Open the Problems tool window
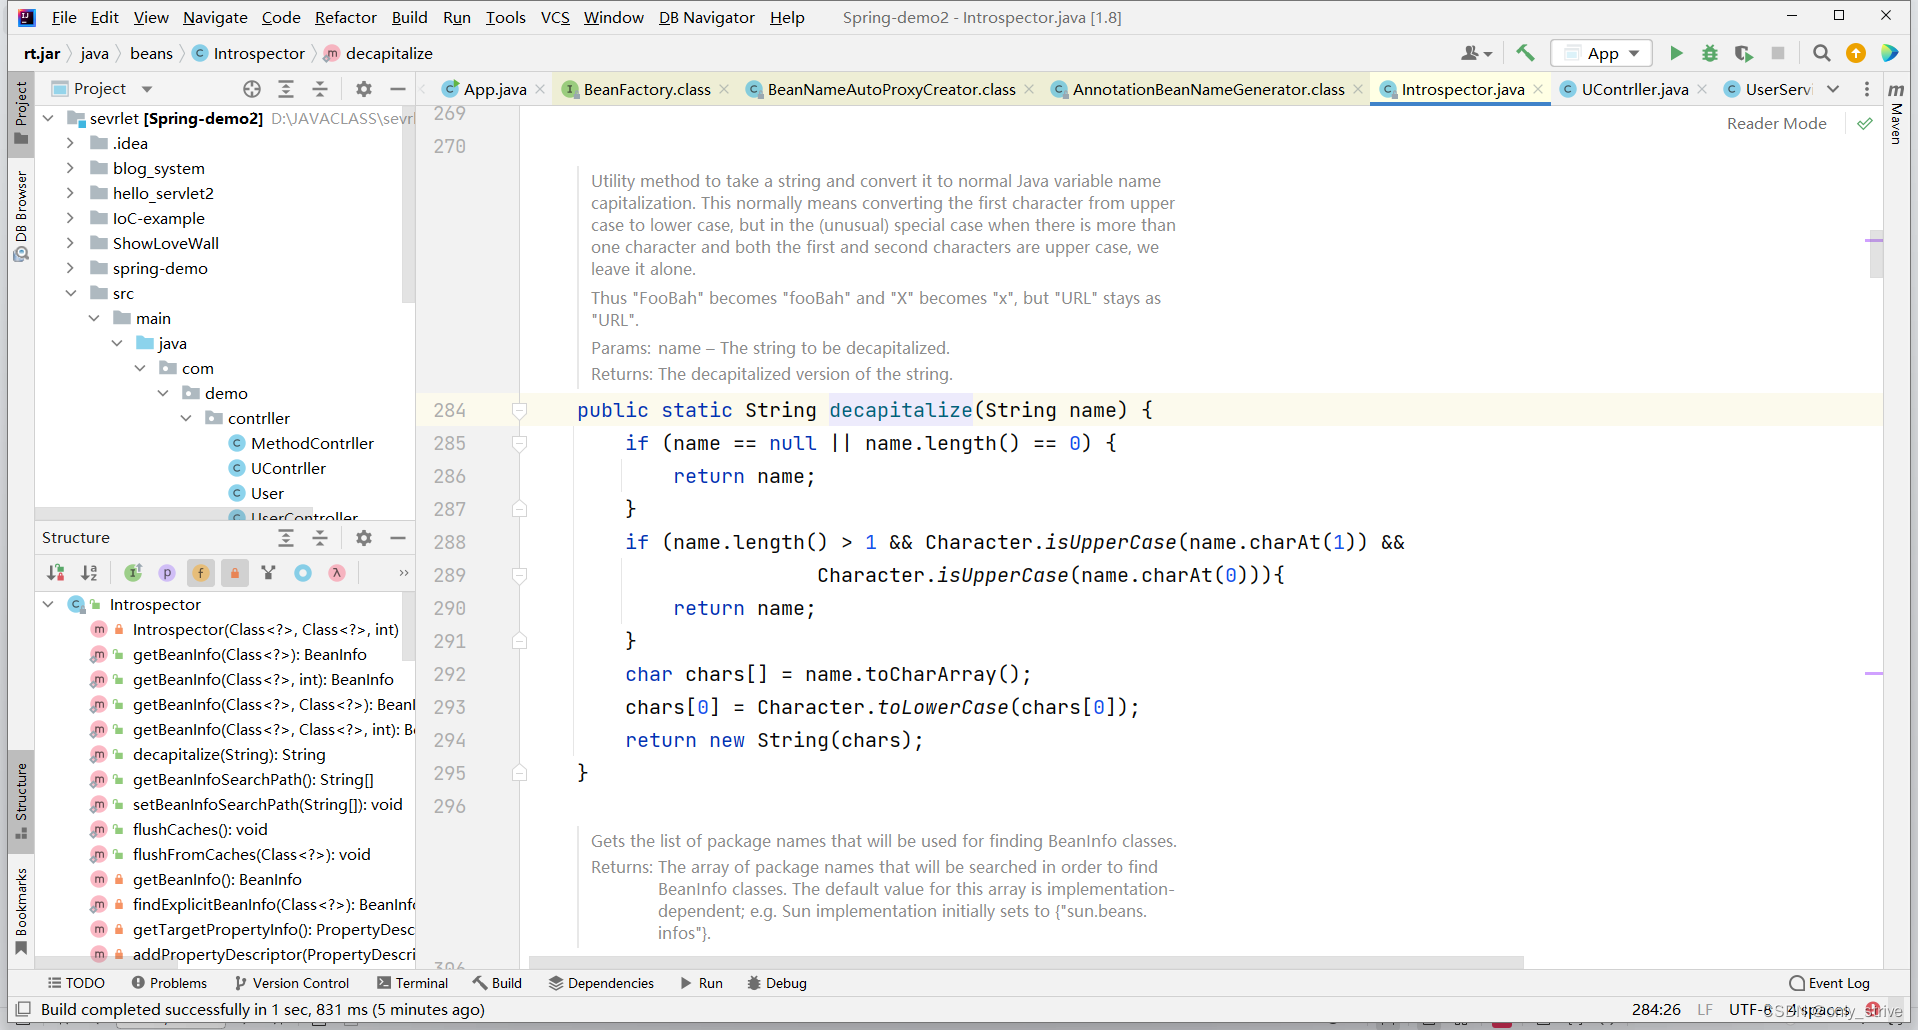The height and width of the screenshot is (1030, 1918). [169, 983]
